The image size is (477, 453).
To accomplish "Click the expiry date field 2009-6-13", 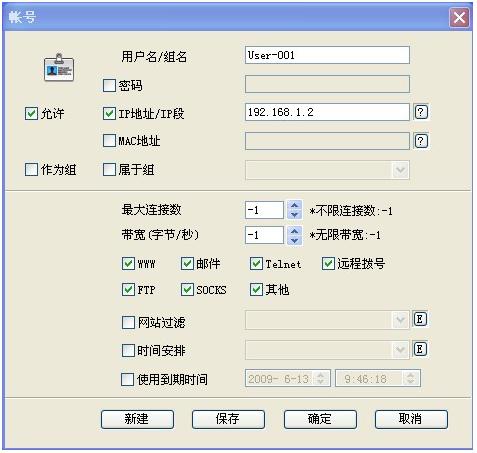I will click(x=288, y=378).
